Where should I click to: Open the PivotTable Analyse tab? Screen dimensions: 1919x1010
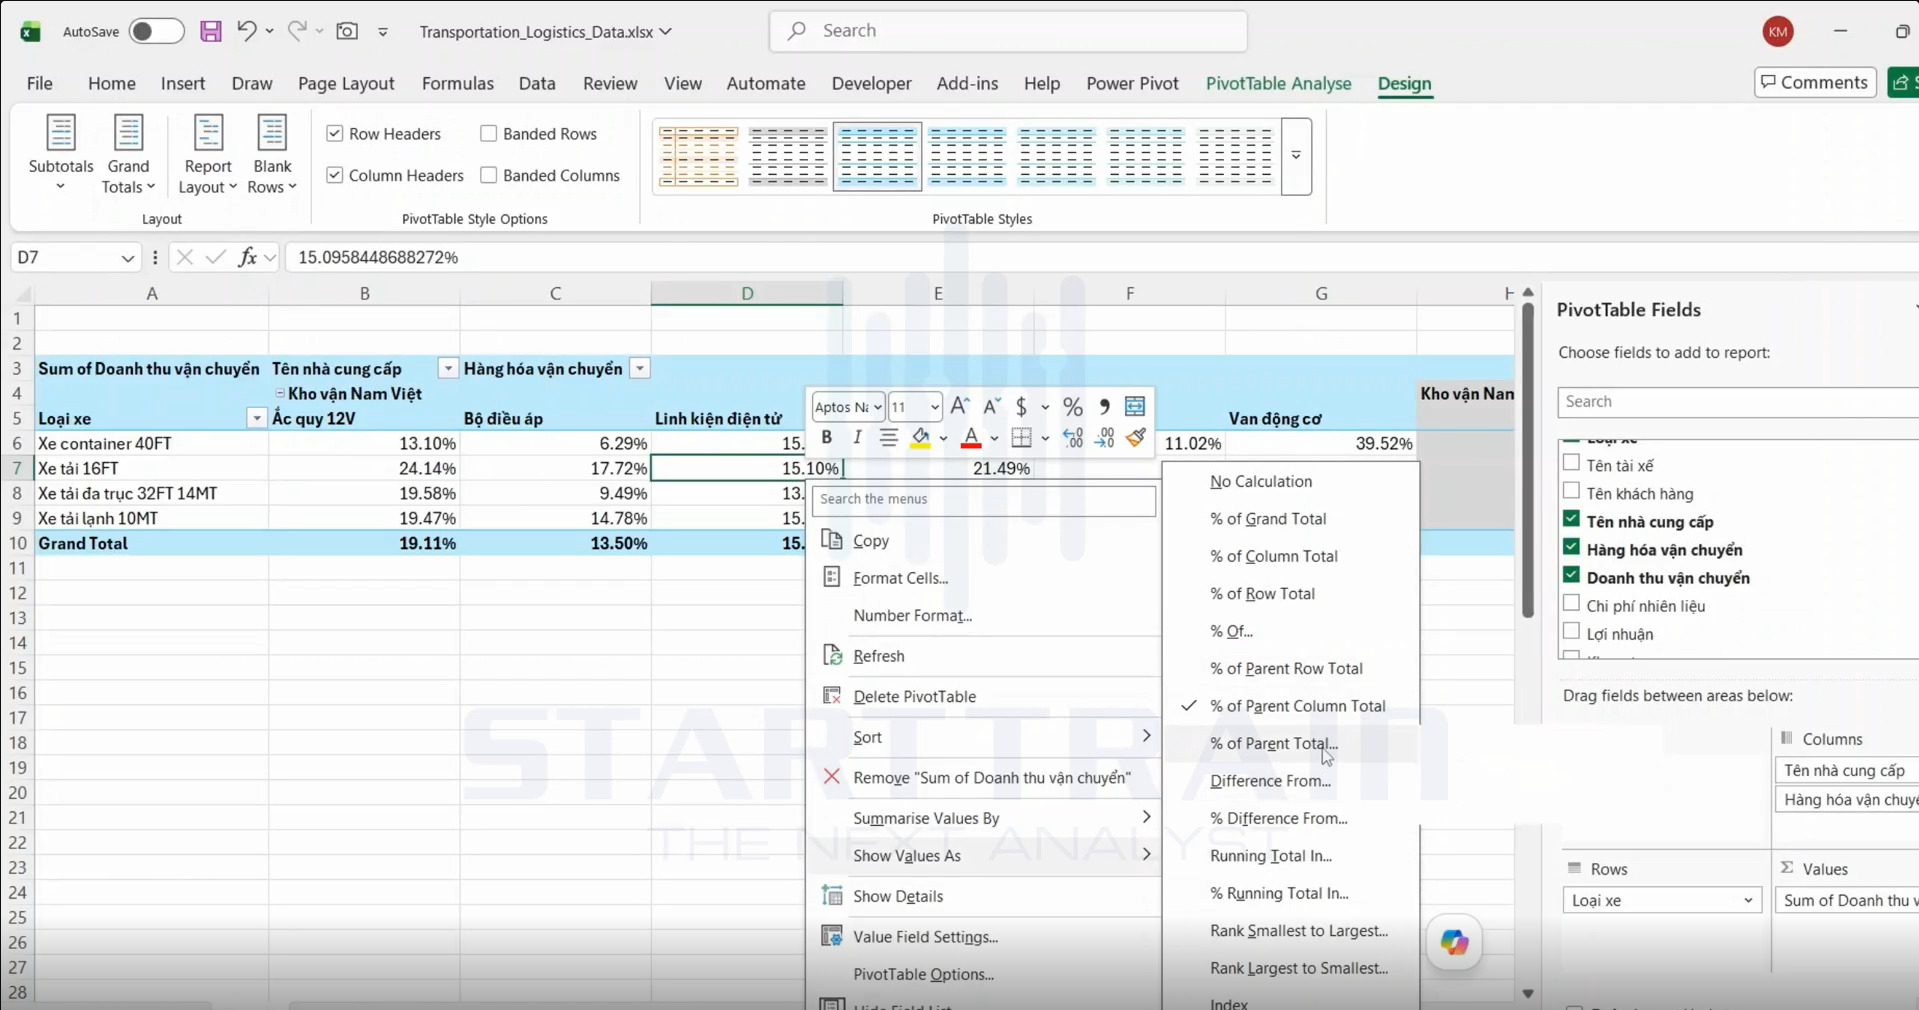coord(1278,83)
